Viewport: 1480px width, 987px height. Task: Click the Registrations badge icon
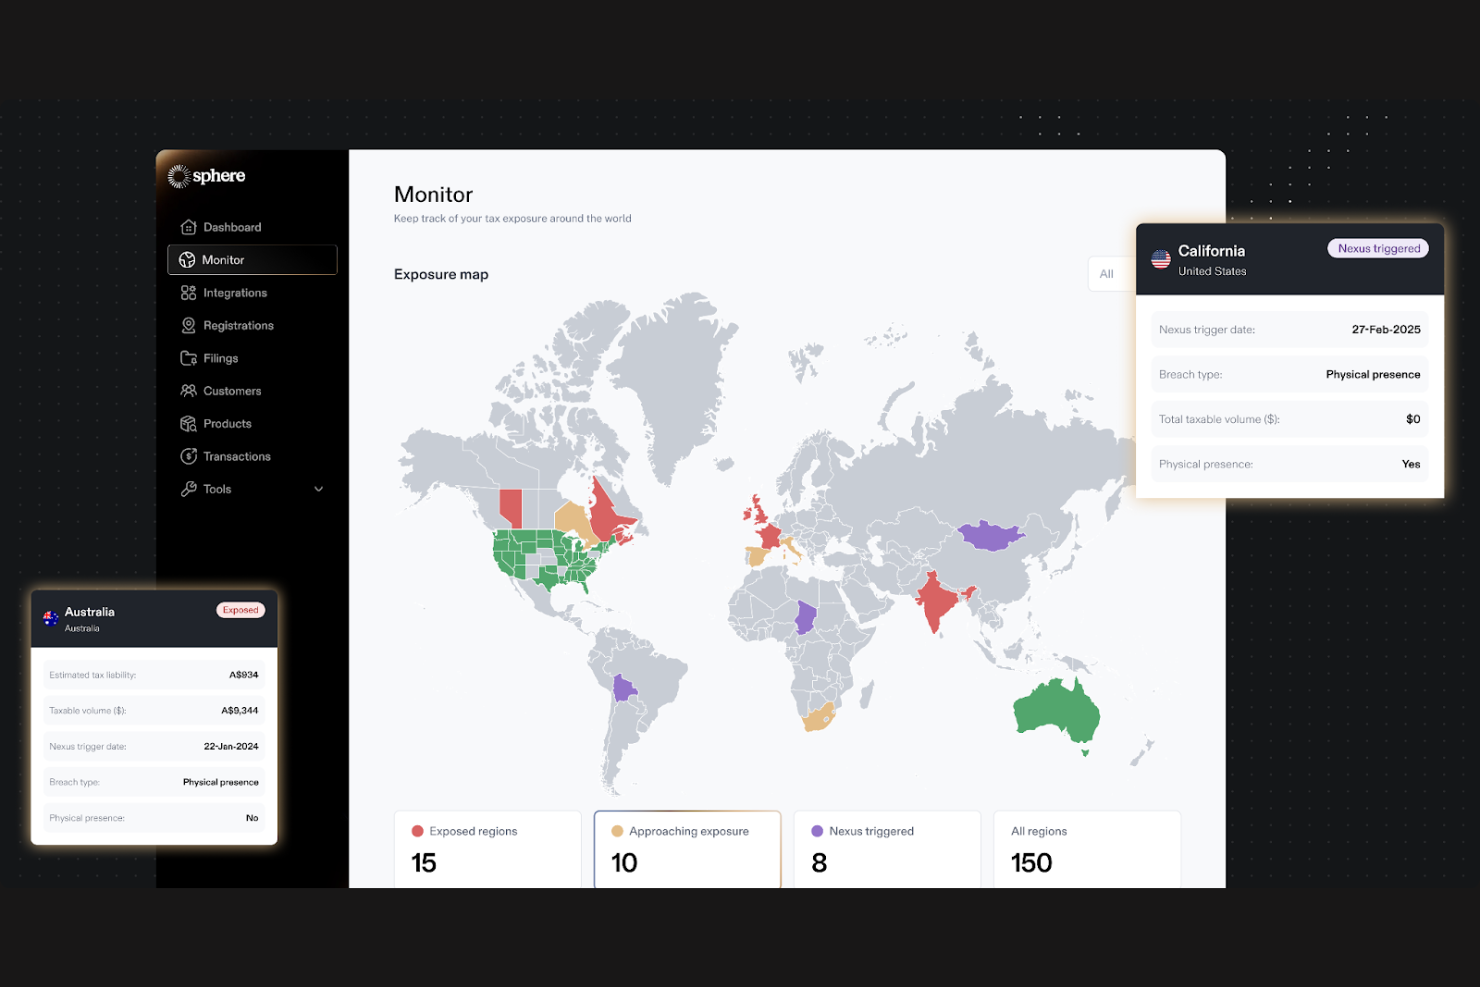click(188, 325)
